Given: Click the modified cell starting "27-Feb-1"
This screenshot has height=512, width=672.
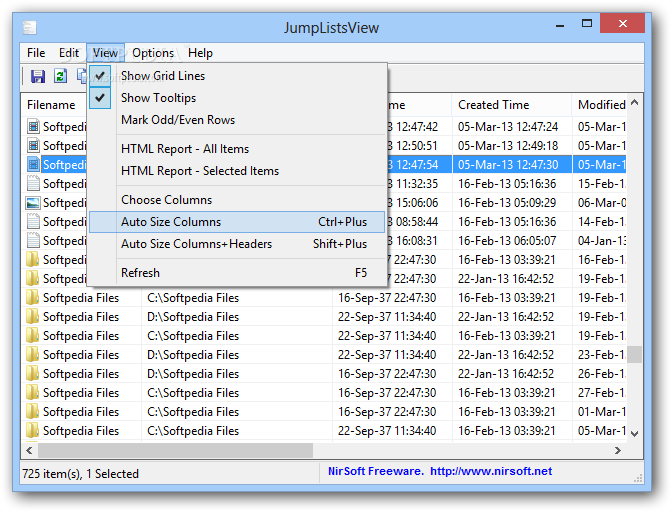Looking at the screenshot, I should [x=602, y=392].
